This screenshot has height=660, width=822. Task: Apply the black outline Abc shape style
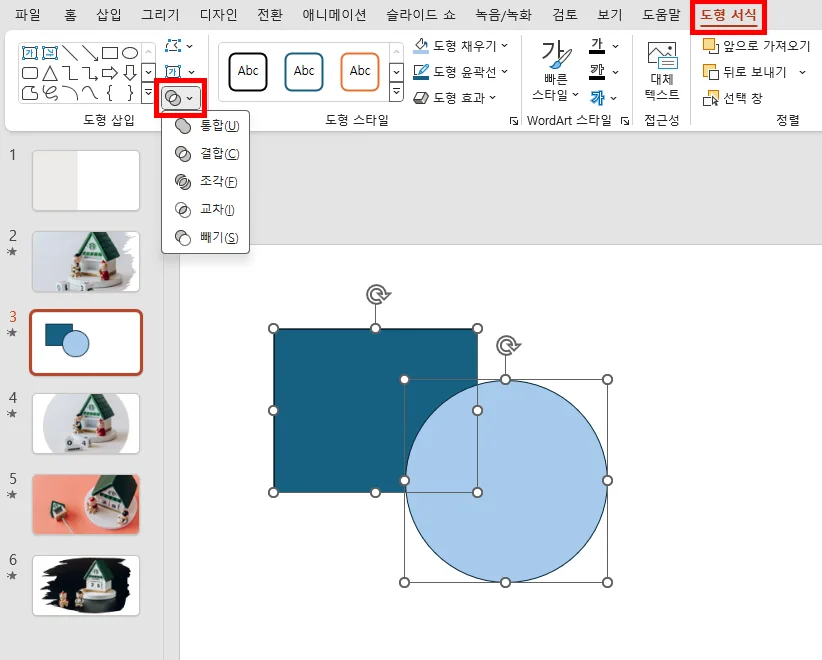pos(248,71)
